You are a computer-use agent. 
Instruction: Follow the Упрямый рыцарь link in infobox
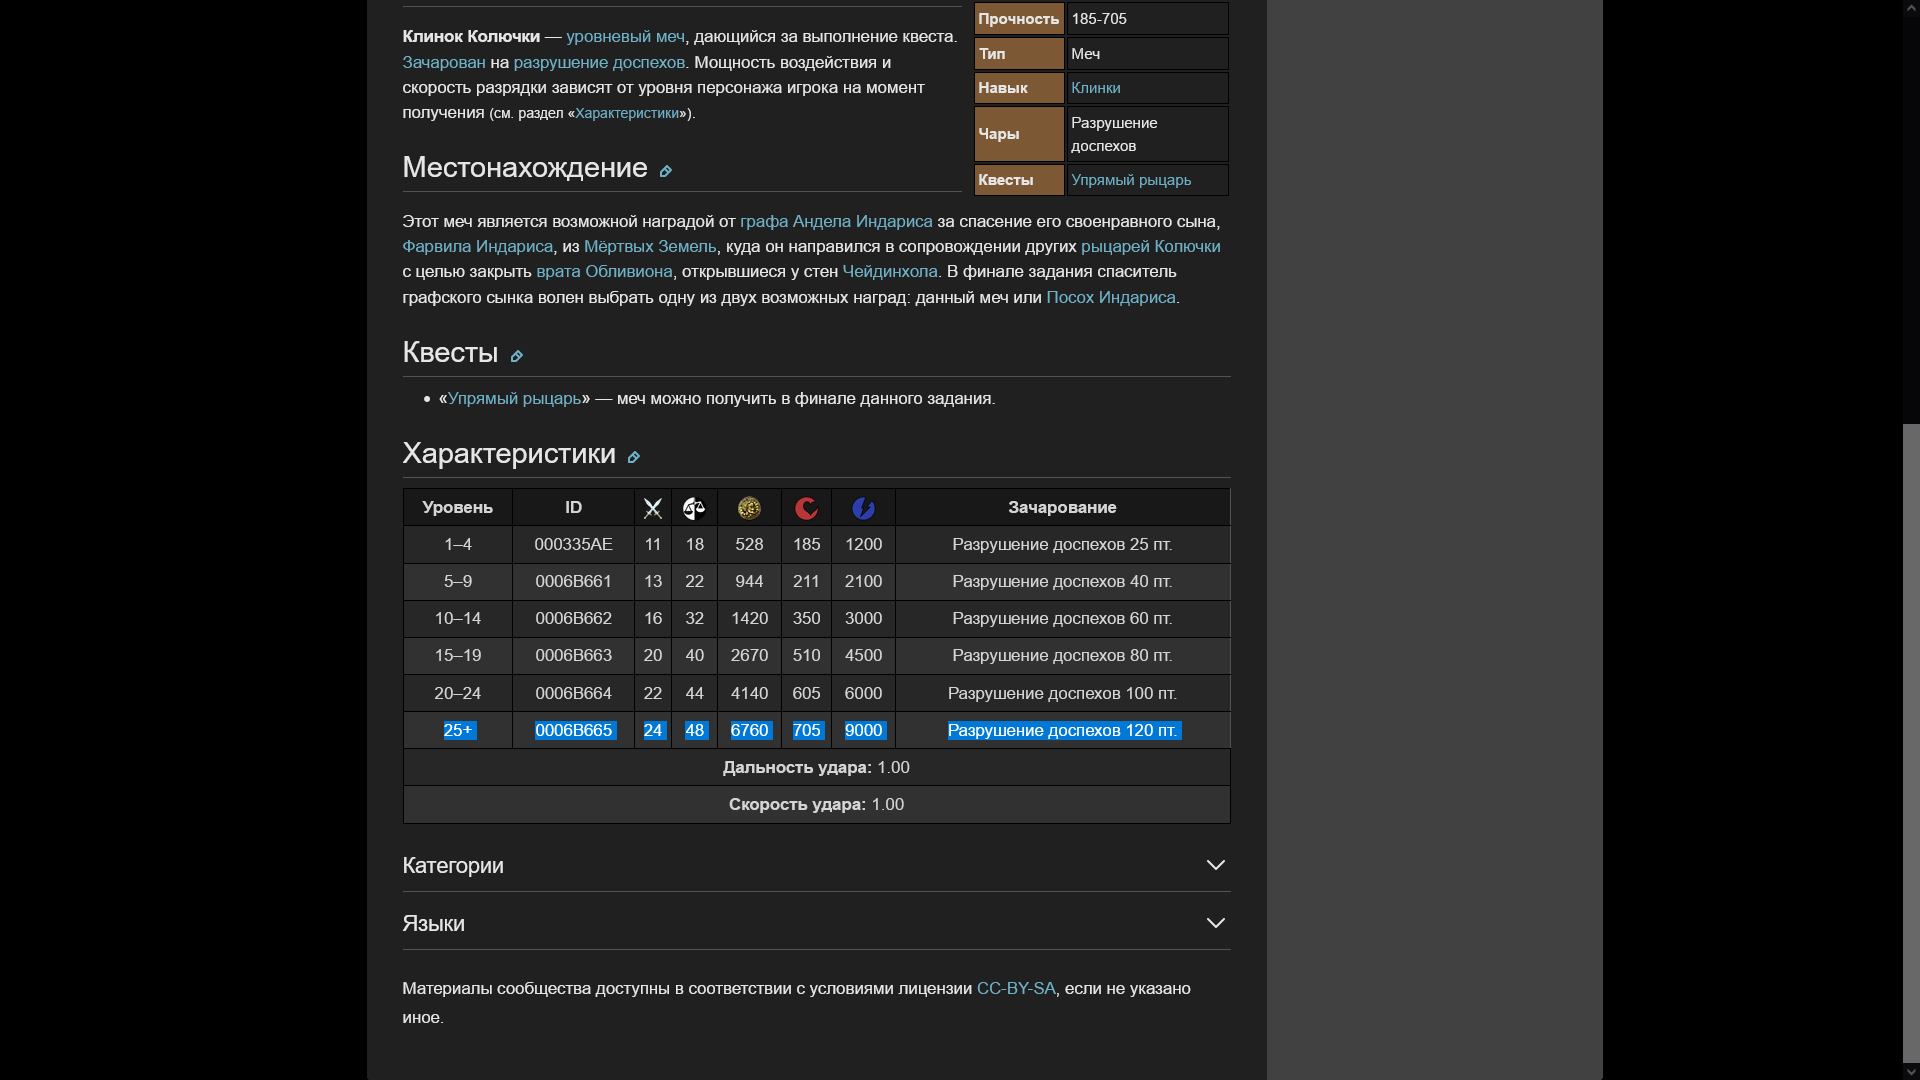tap(1130, 180)
